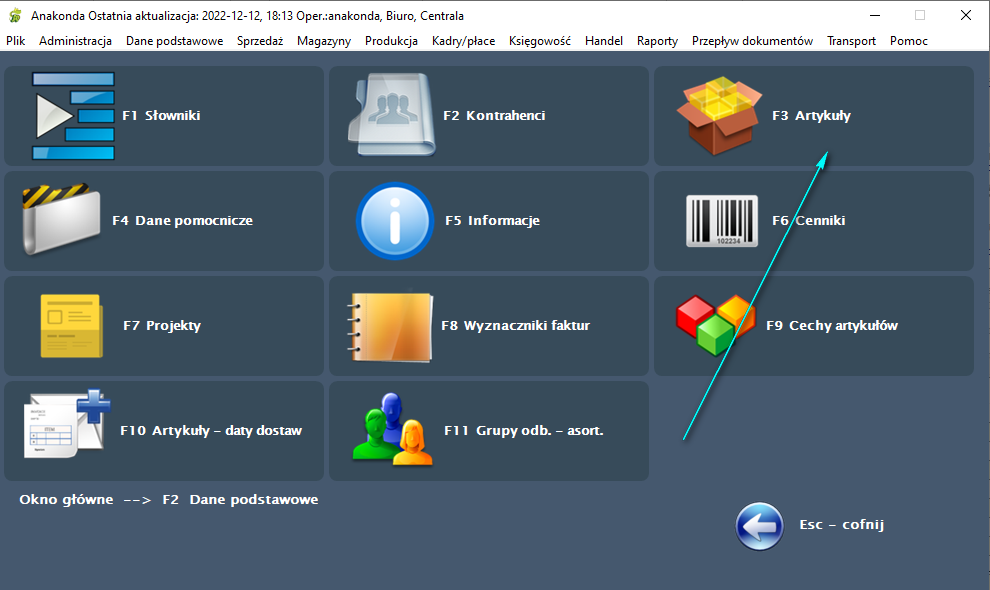
Task: Open the F11 Grupy odb. people icon
Action: tap(392, 430)
